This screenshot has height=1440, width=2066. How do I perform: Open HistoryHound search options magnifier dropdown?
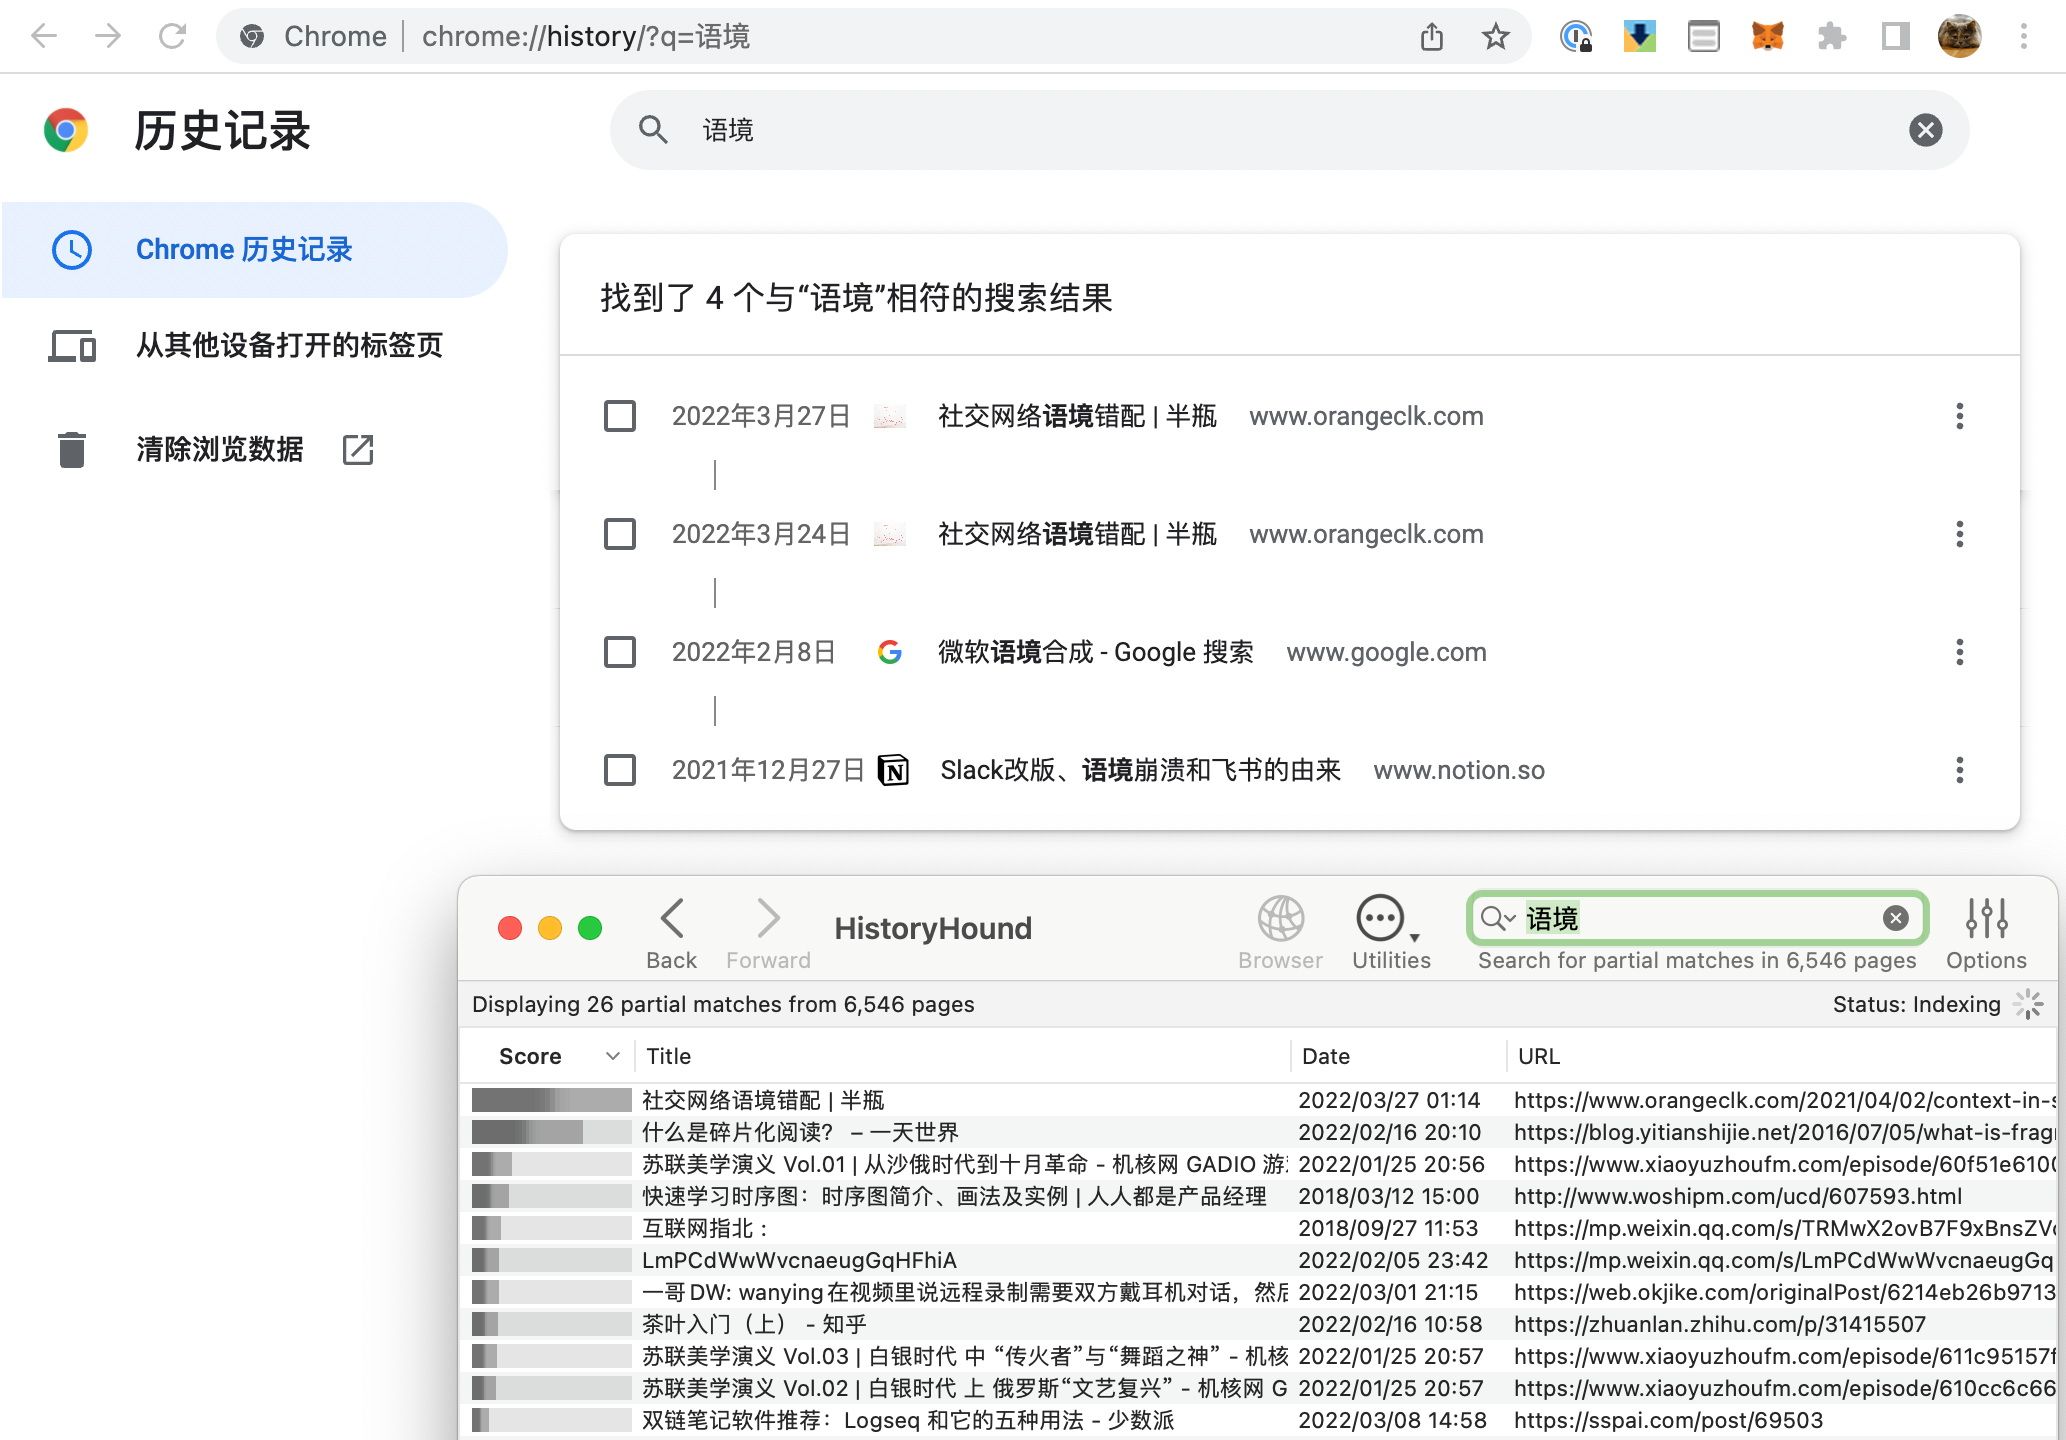point(1498,918)
